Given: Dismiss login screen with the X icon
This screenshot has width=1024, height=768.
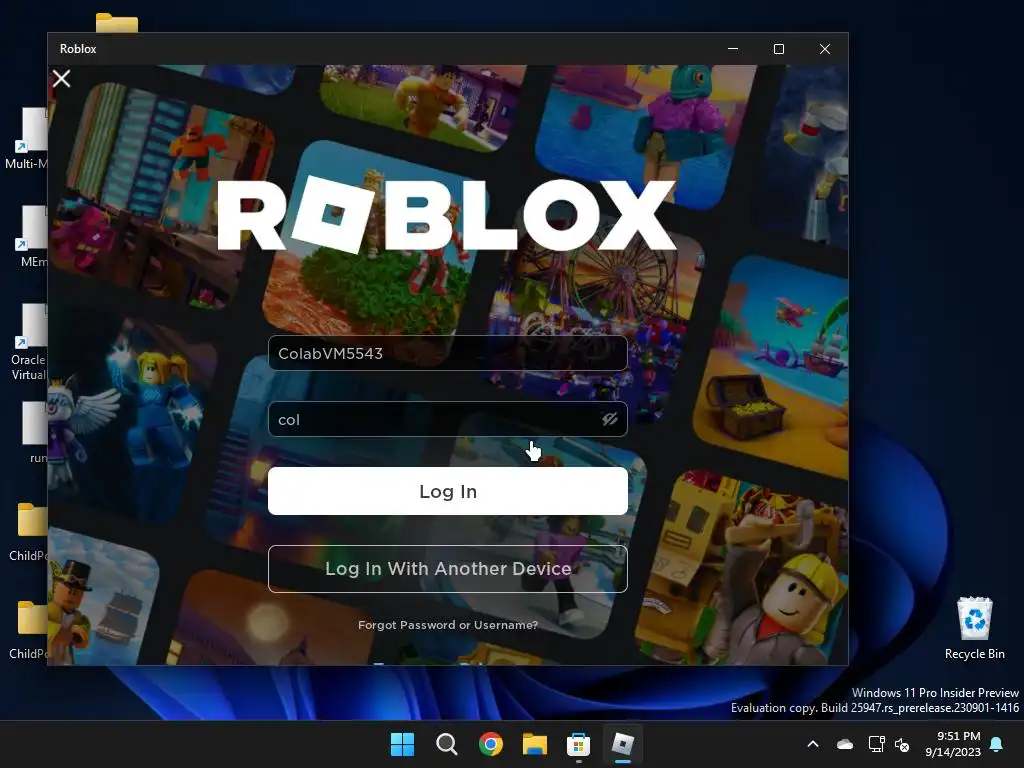Looking at the screenshot, I should (61, 78).
